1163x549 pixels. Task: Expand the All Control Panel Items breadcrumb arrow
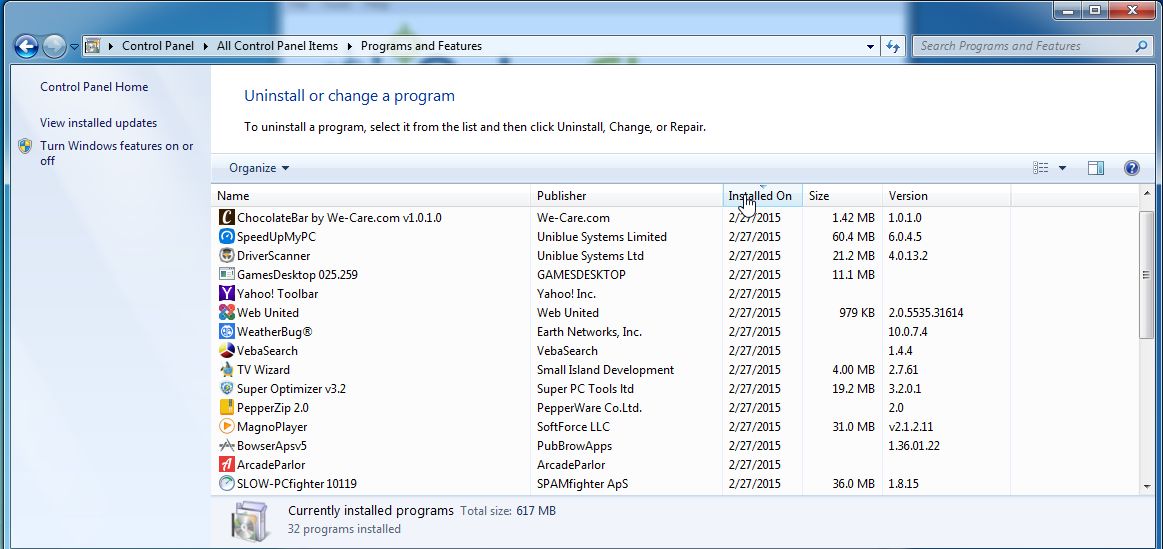point(349,46)
